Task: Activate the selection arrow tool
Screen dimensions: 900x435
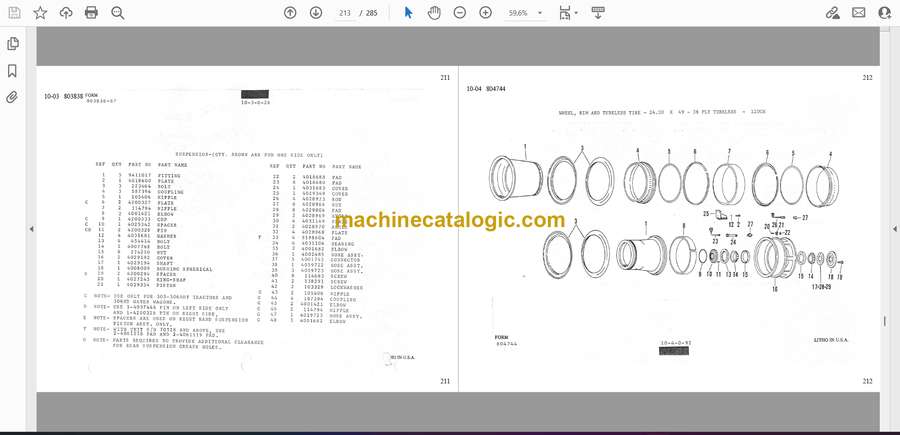Action: point(409,13)
